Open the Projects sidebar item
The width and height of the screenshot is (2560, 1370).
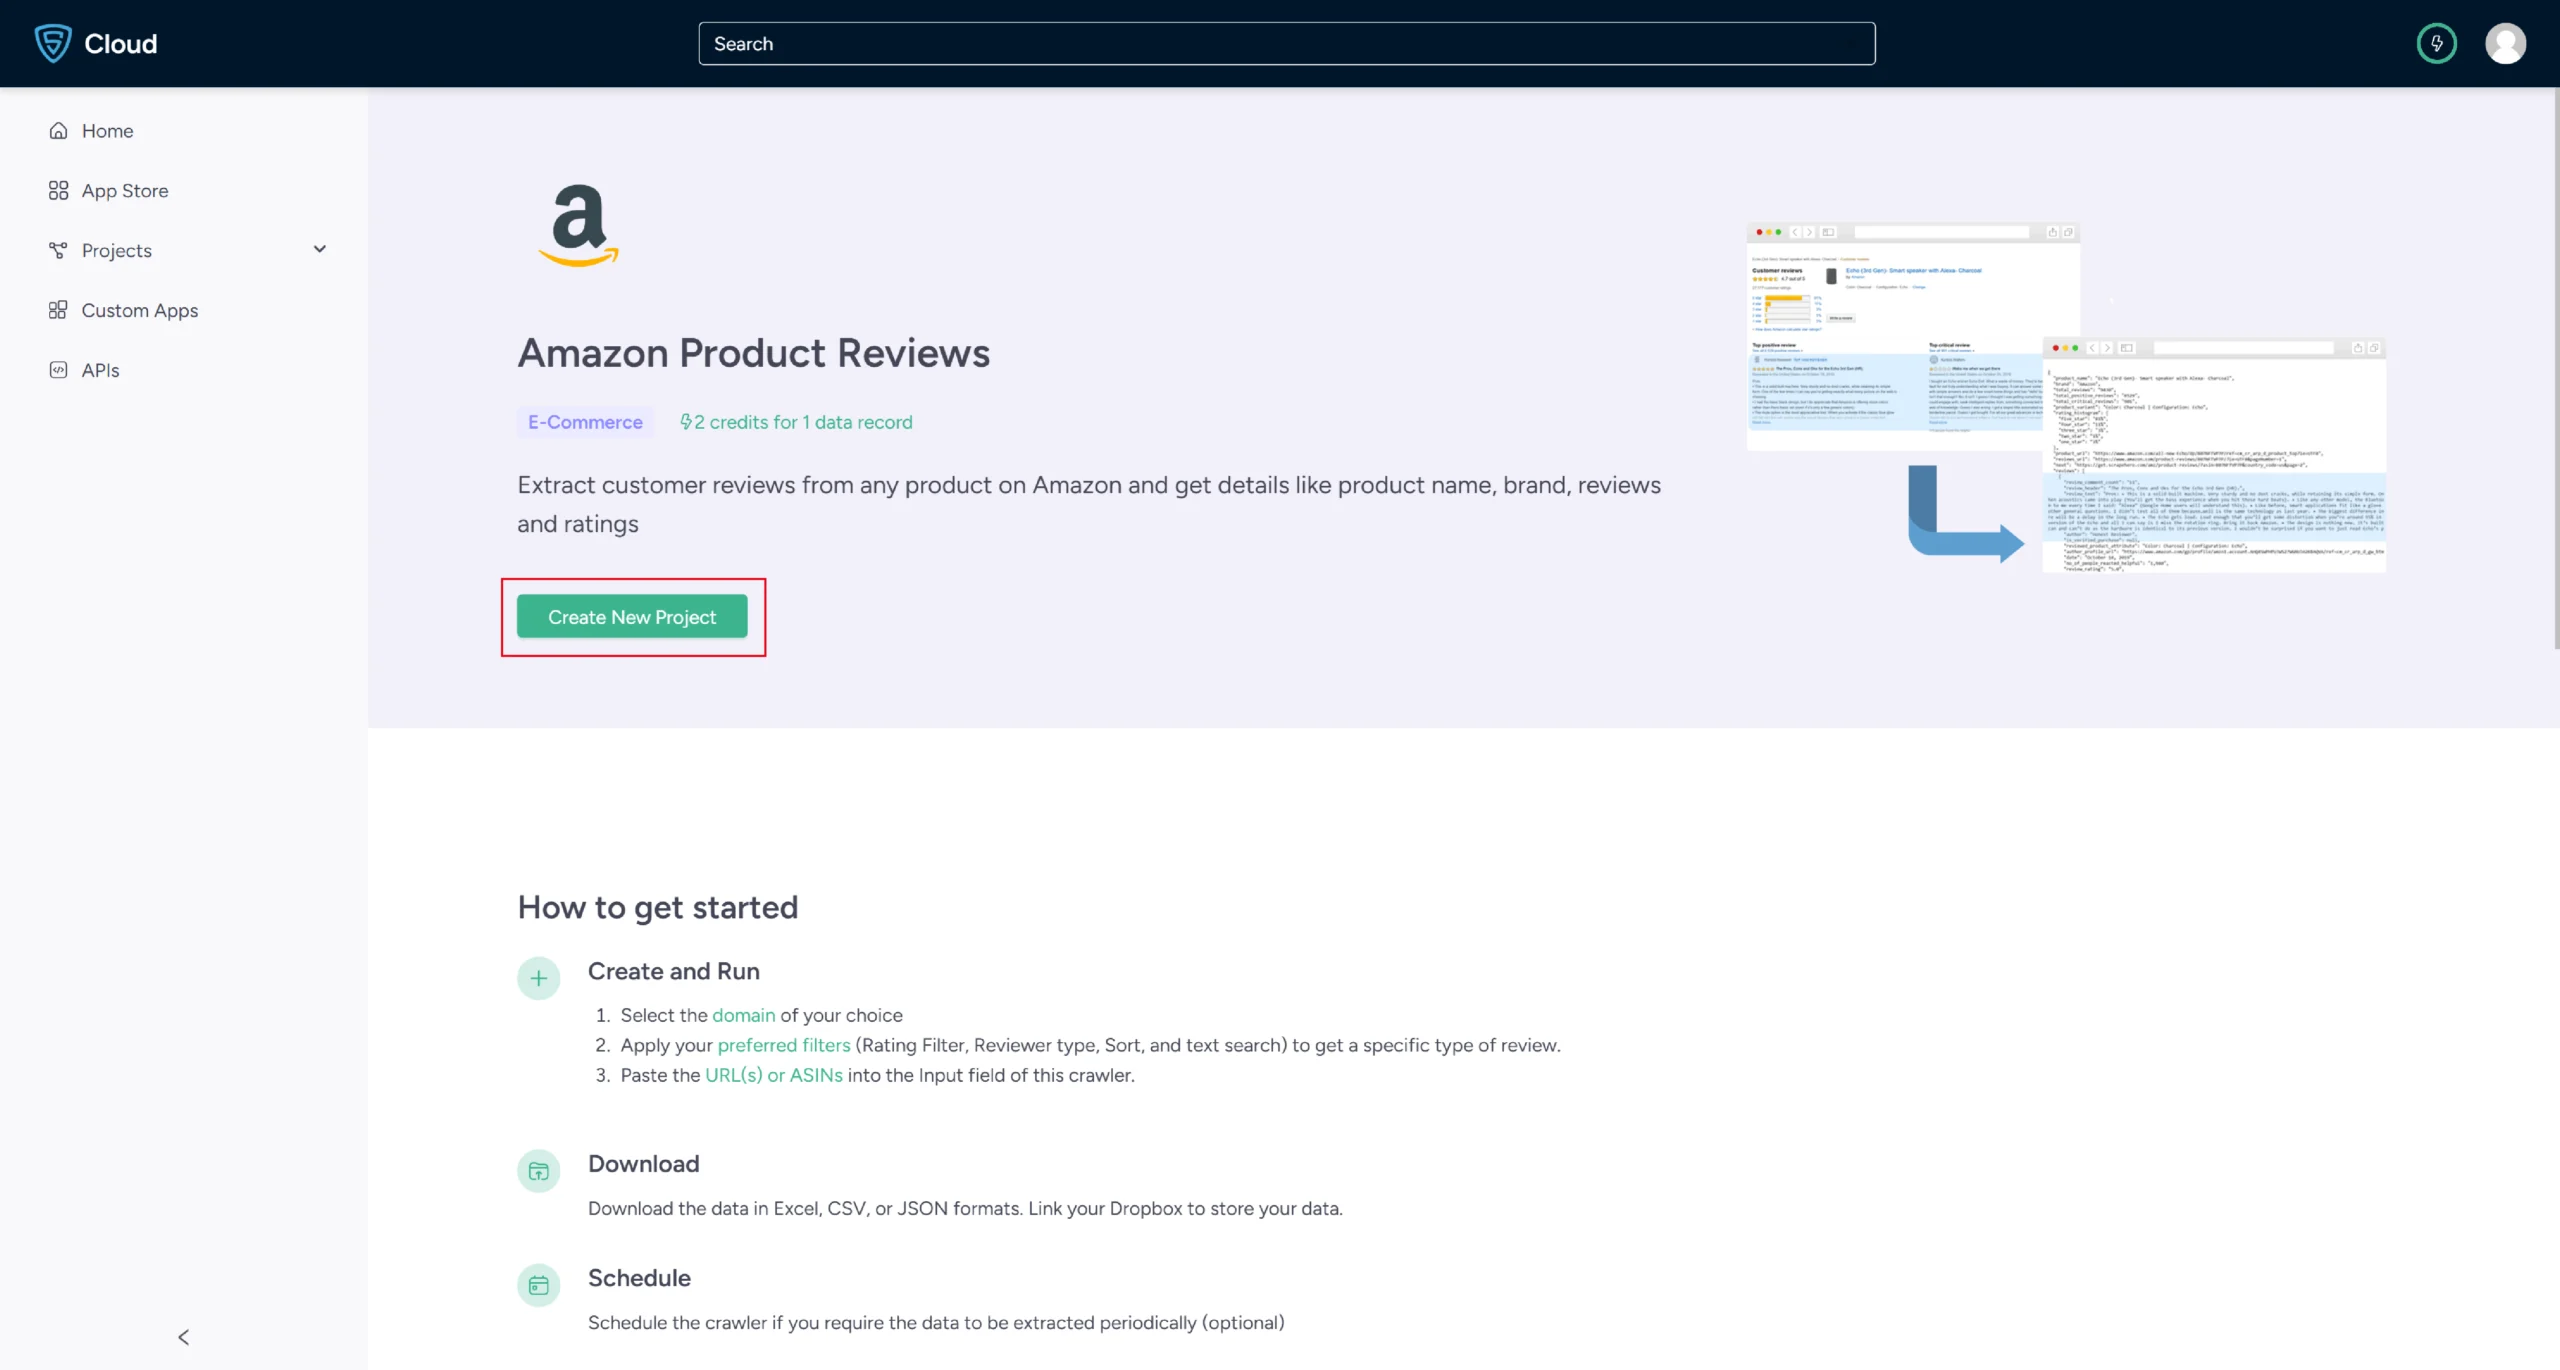[117, 251]
